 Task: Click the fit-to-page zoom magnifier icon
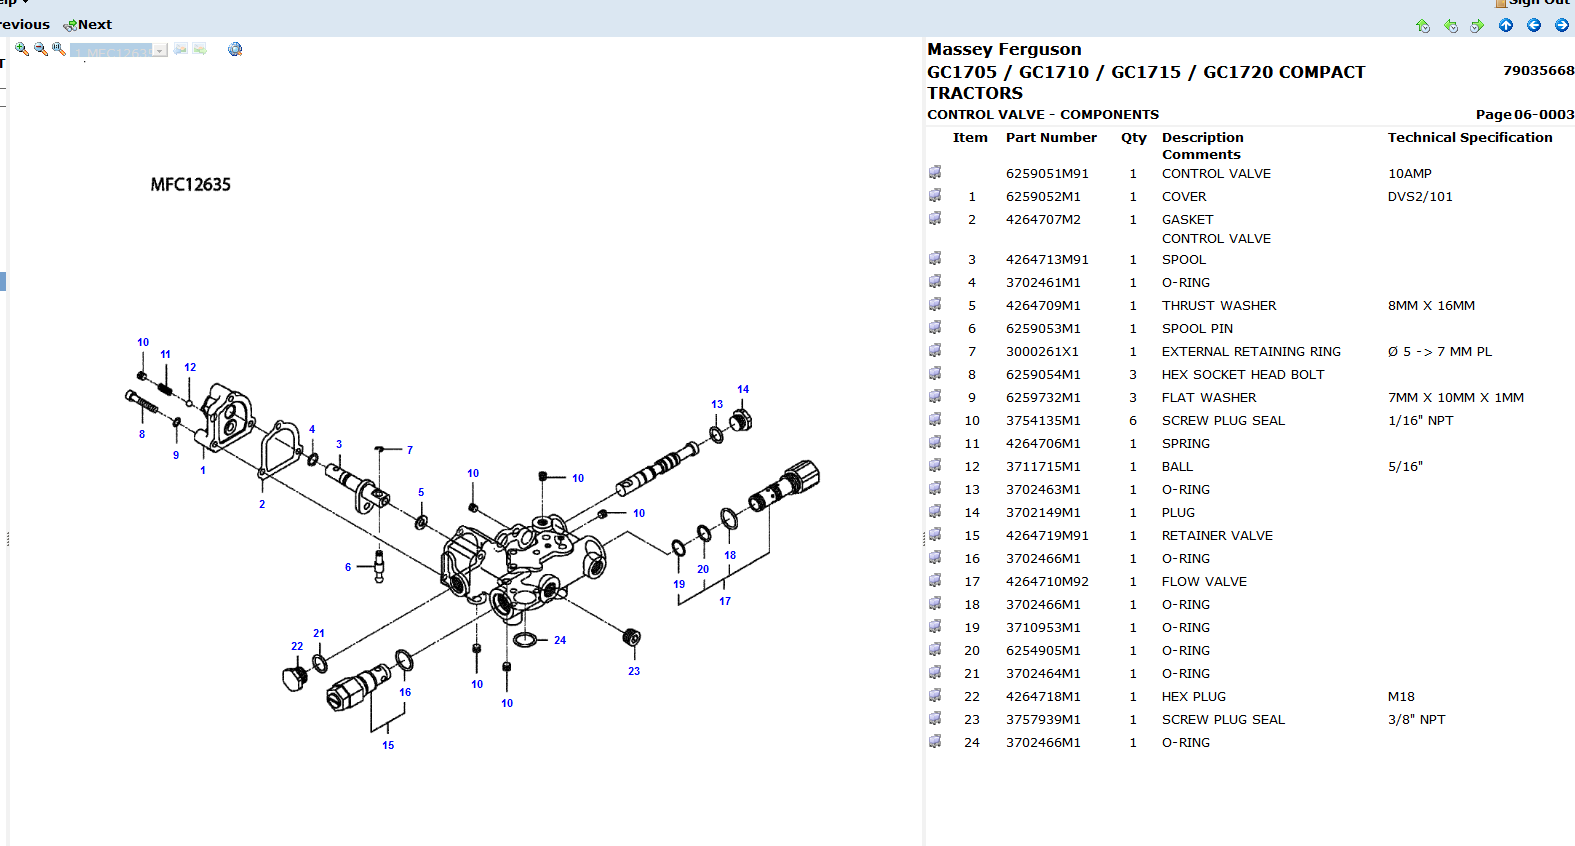[59, 49]
